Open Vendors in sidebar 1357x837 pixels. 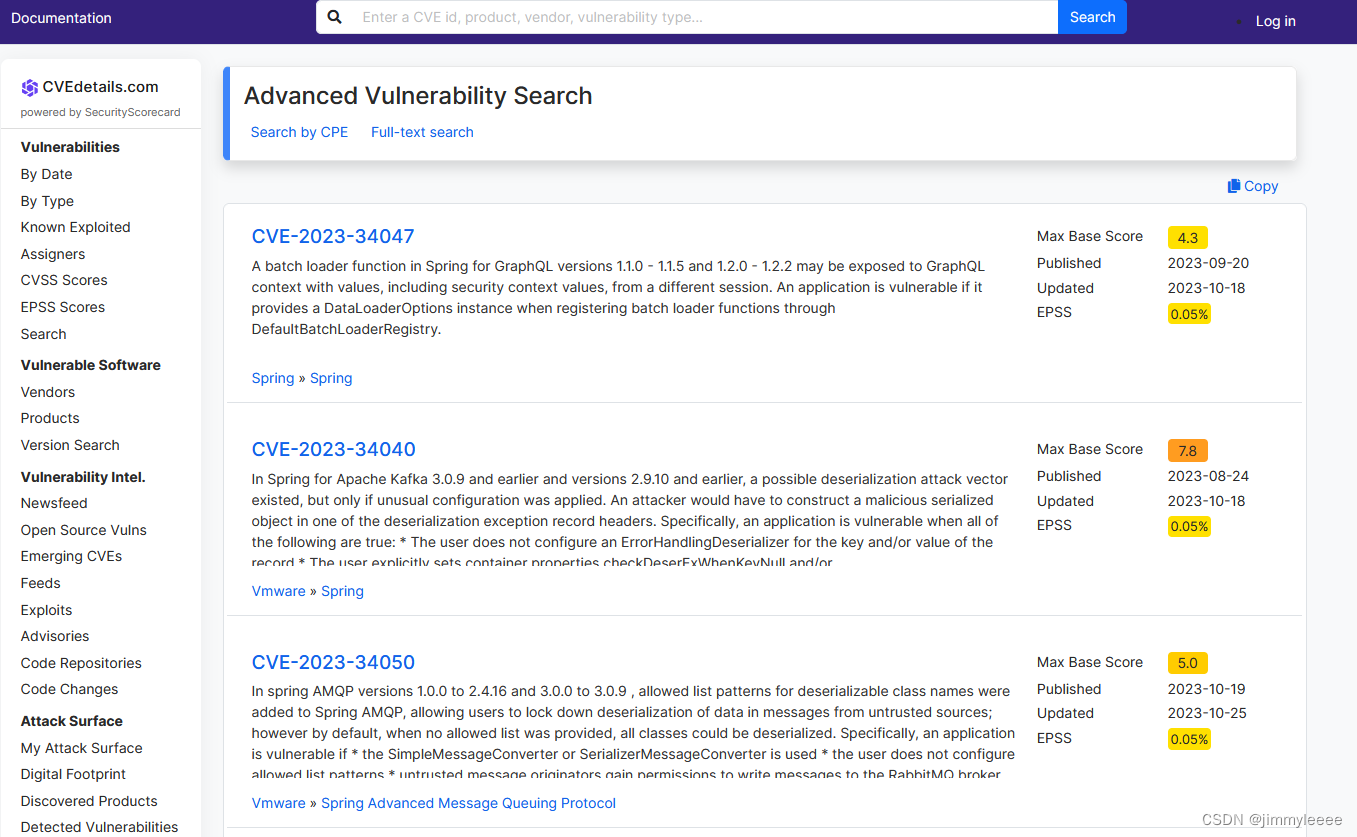tap(48, 392)
